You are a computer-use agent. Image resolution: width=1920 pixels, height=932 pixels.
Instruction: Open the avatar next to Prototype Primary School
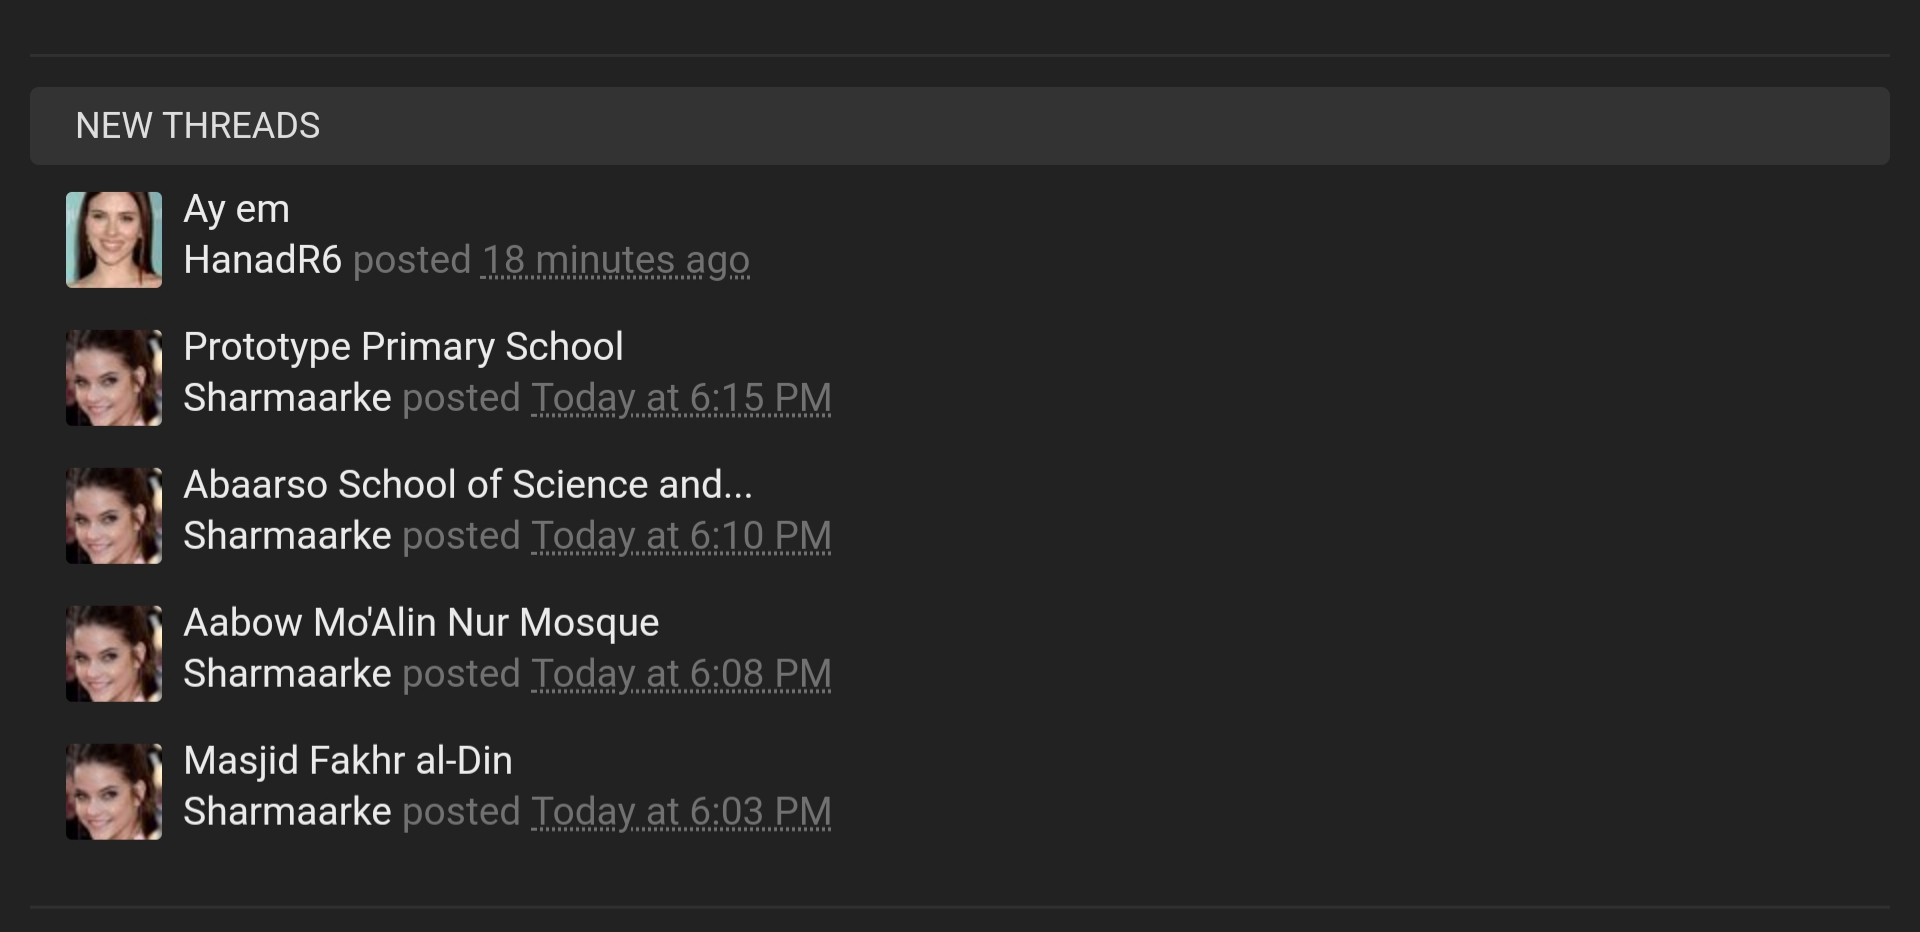(x=113, y=378)
